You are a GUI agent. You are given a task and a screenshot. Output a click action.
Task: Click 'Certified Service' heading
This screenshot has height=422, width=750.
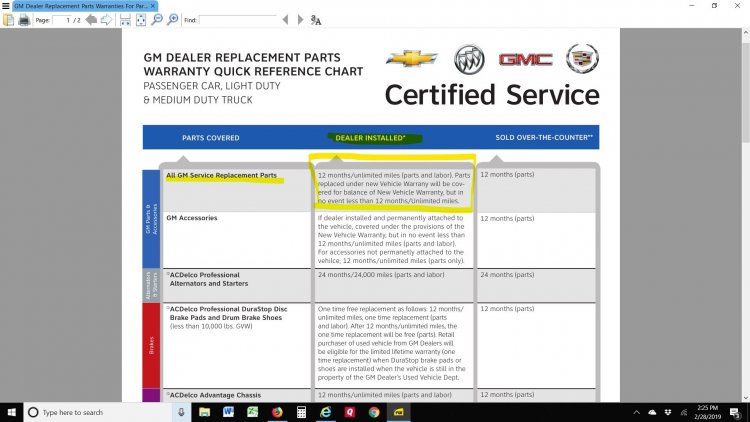(492, 95)
